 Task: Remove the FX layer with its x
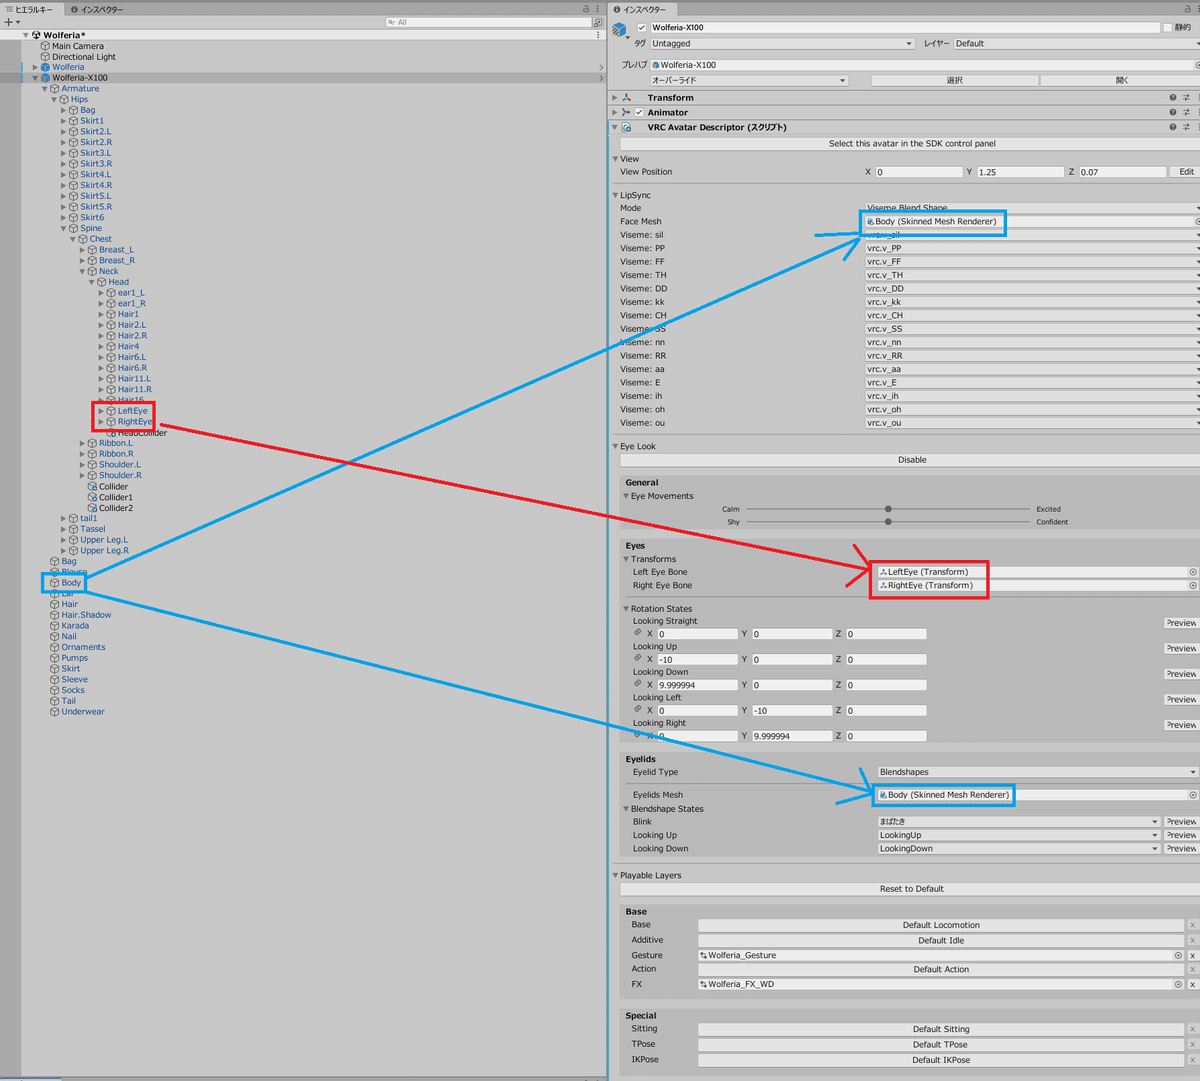(1192, 985)
